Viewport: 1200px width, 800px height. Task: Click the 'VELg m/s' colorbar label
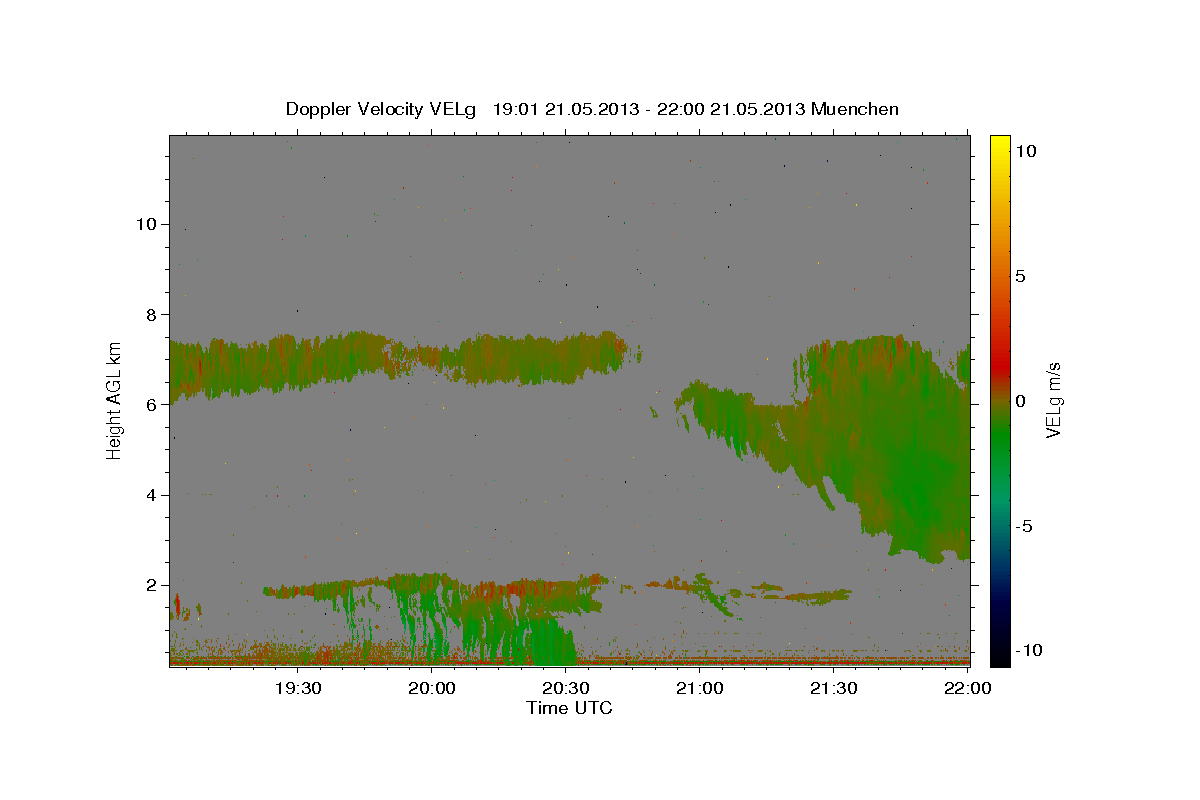coord(1054,399)
